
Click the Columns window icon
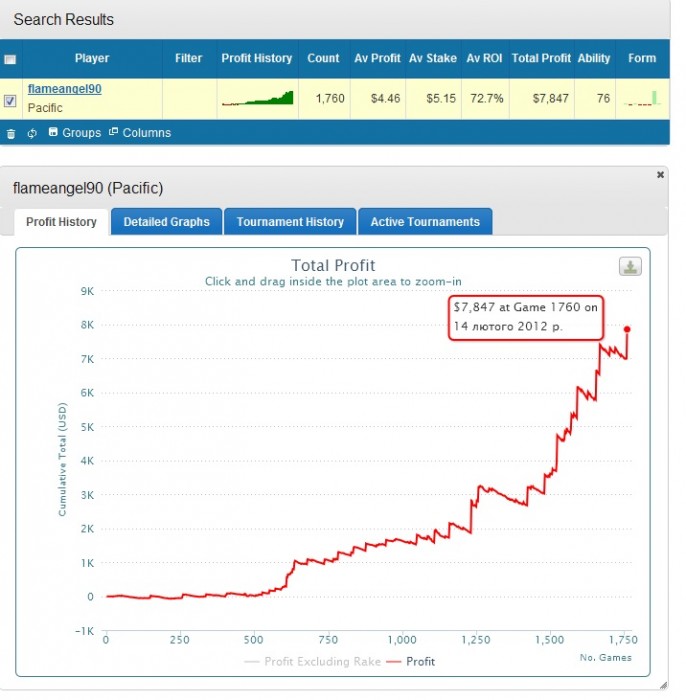(x=113, y=132)
